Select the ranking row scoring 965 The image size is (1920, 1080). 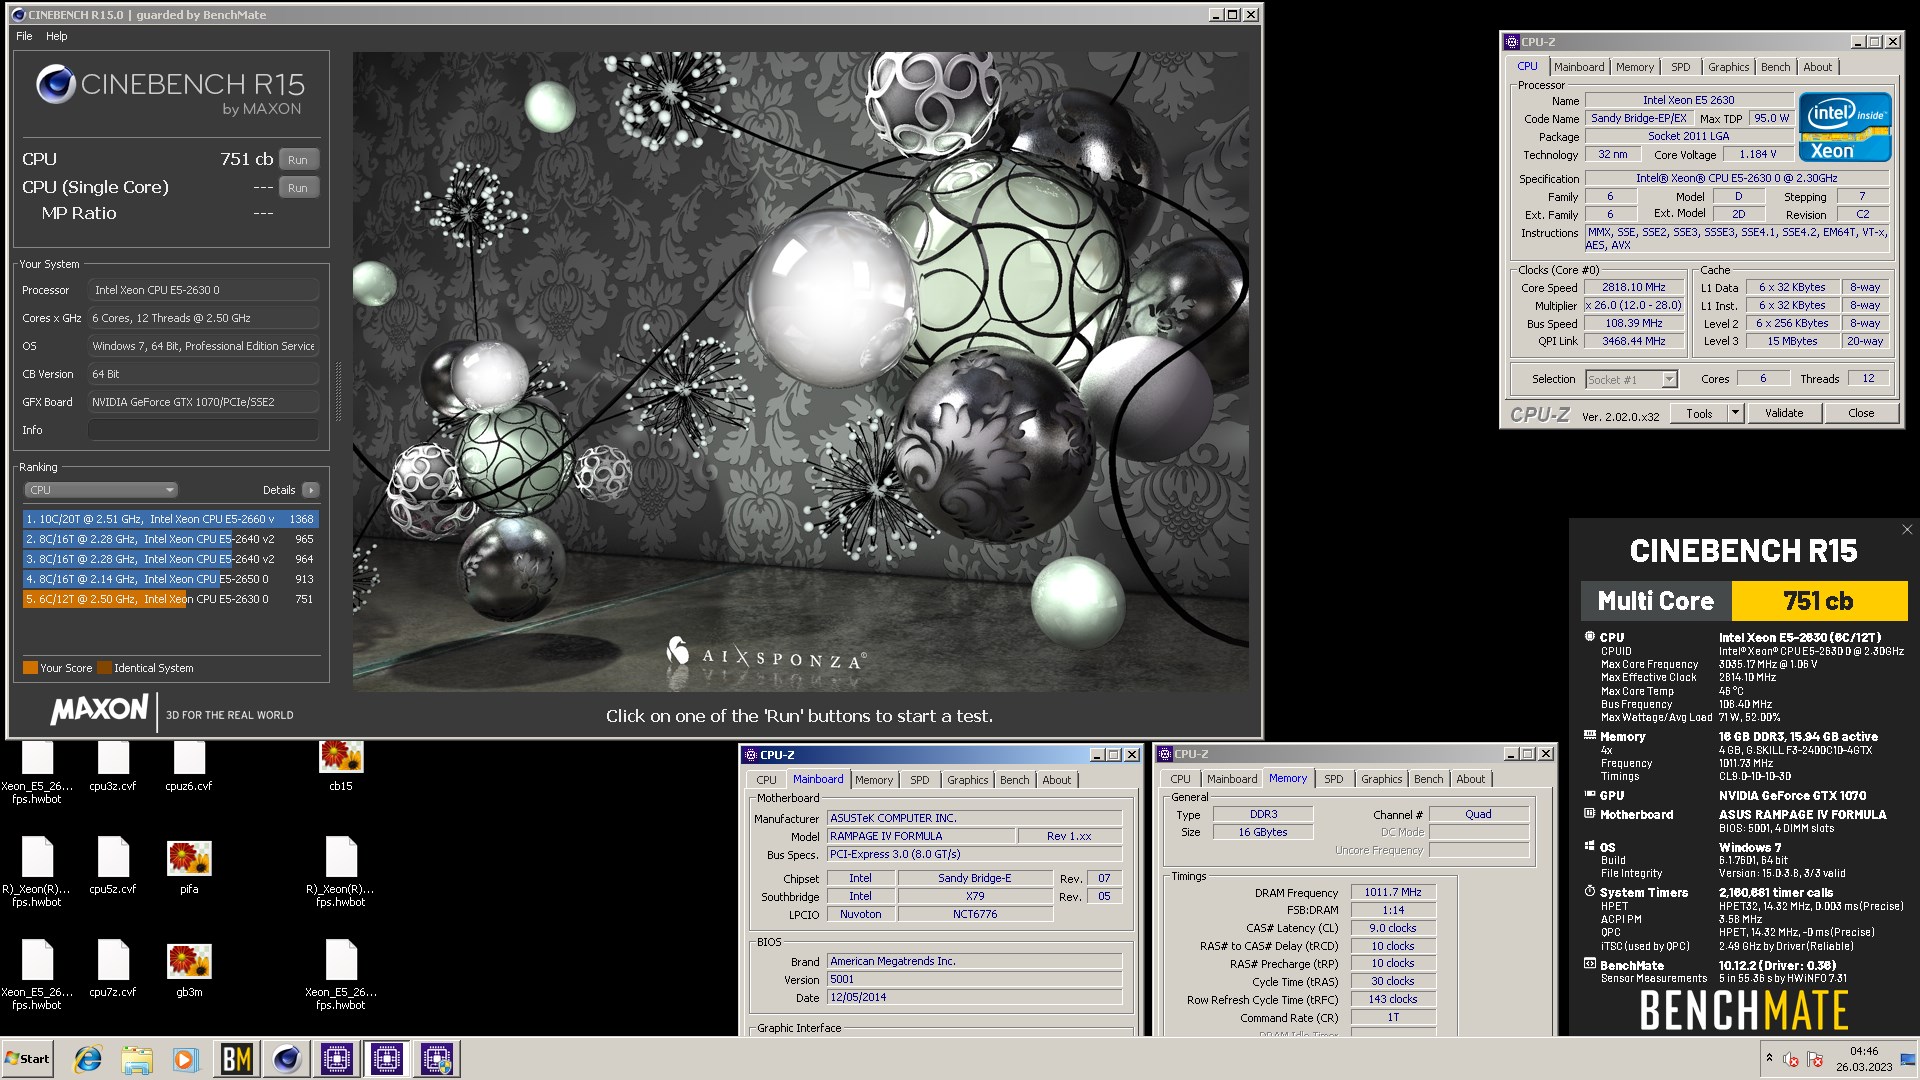[x=171, y=539]
